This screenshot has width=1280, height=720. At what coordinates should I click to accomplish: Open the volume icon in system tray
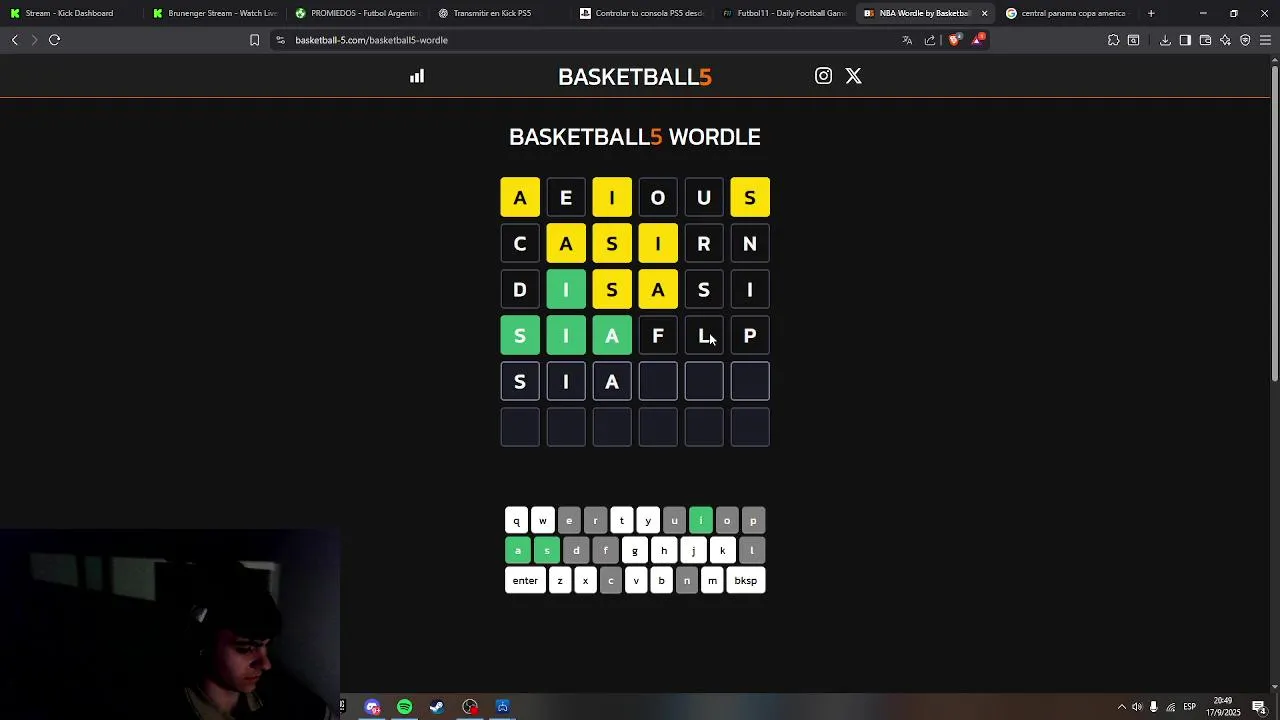pos(1137,707)
